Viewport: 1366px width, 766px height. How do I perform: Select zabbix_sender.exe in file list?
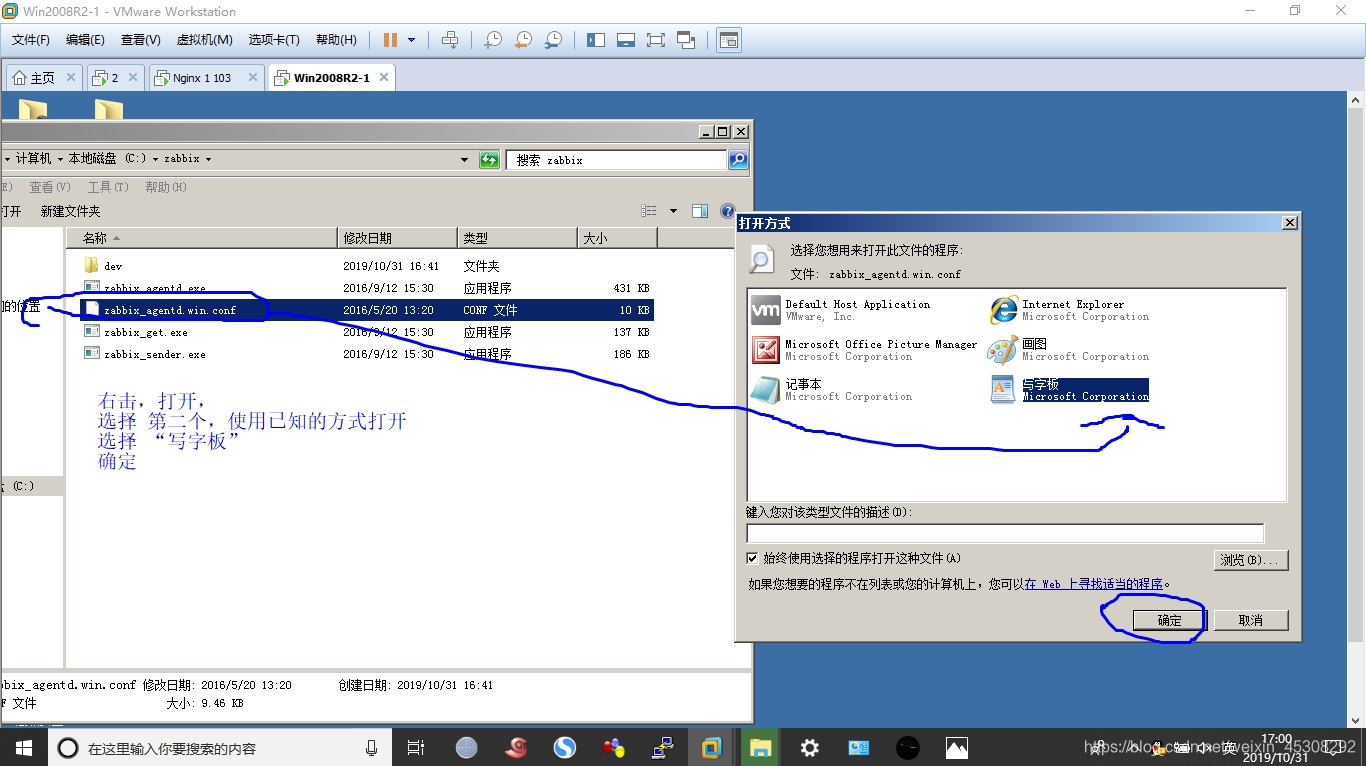tap(367, 354)
